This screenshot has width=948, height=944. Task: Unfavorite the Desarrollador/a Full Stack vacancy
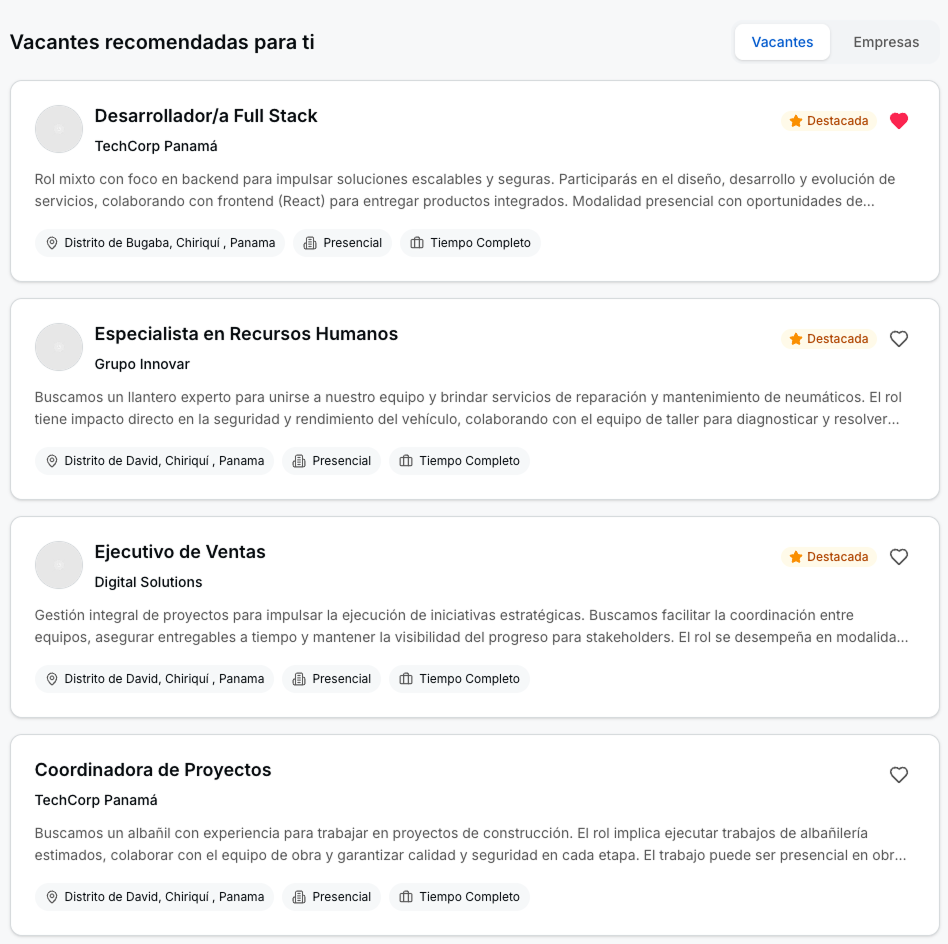coord(898,120)
